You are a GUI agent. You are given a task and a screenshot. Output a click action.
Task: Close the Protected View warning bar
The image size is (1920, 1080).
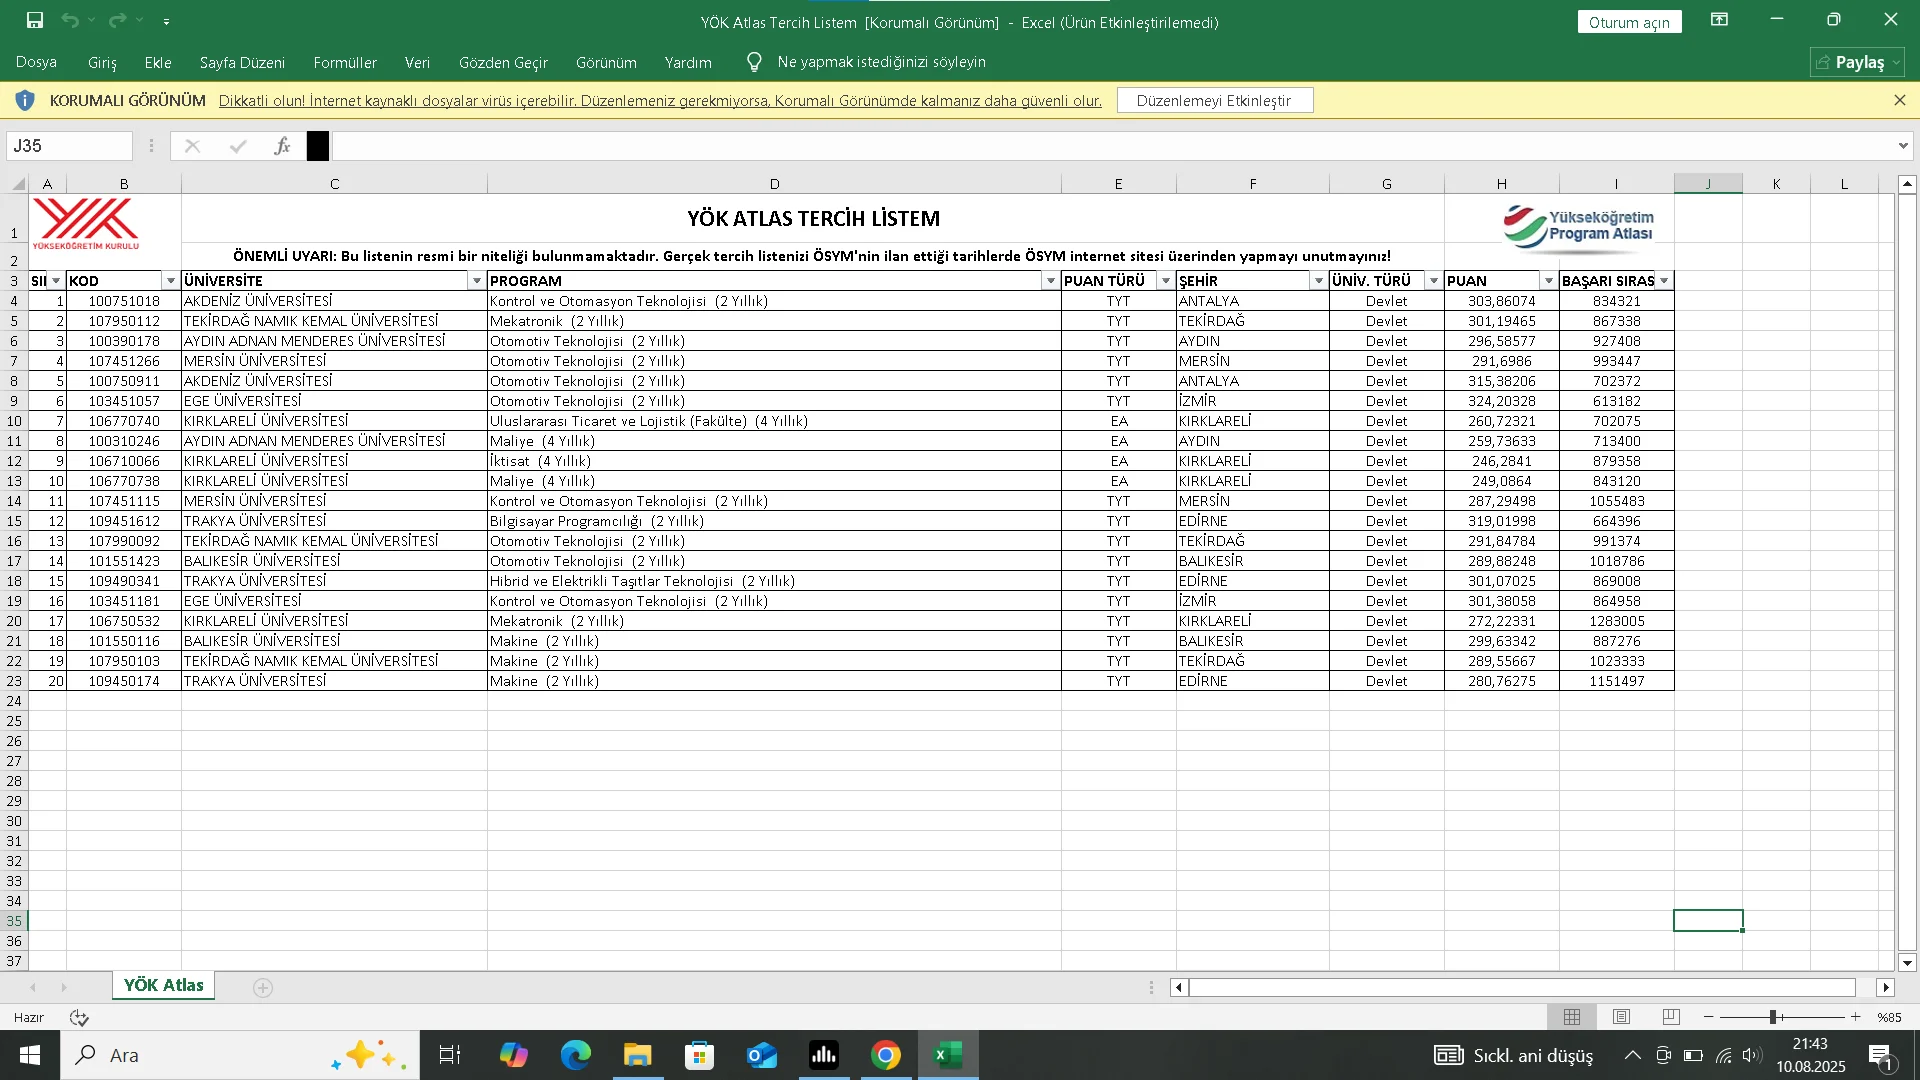(x=1899, y=100)
